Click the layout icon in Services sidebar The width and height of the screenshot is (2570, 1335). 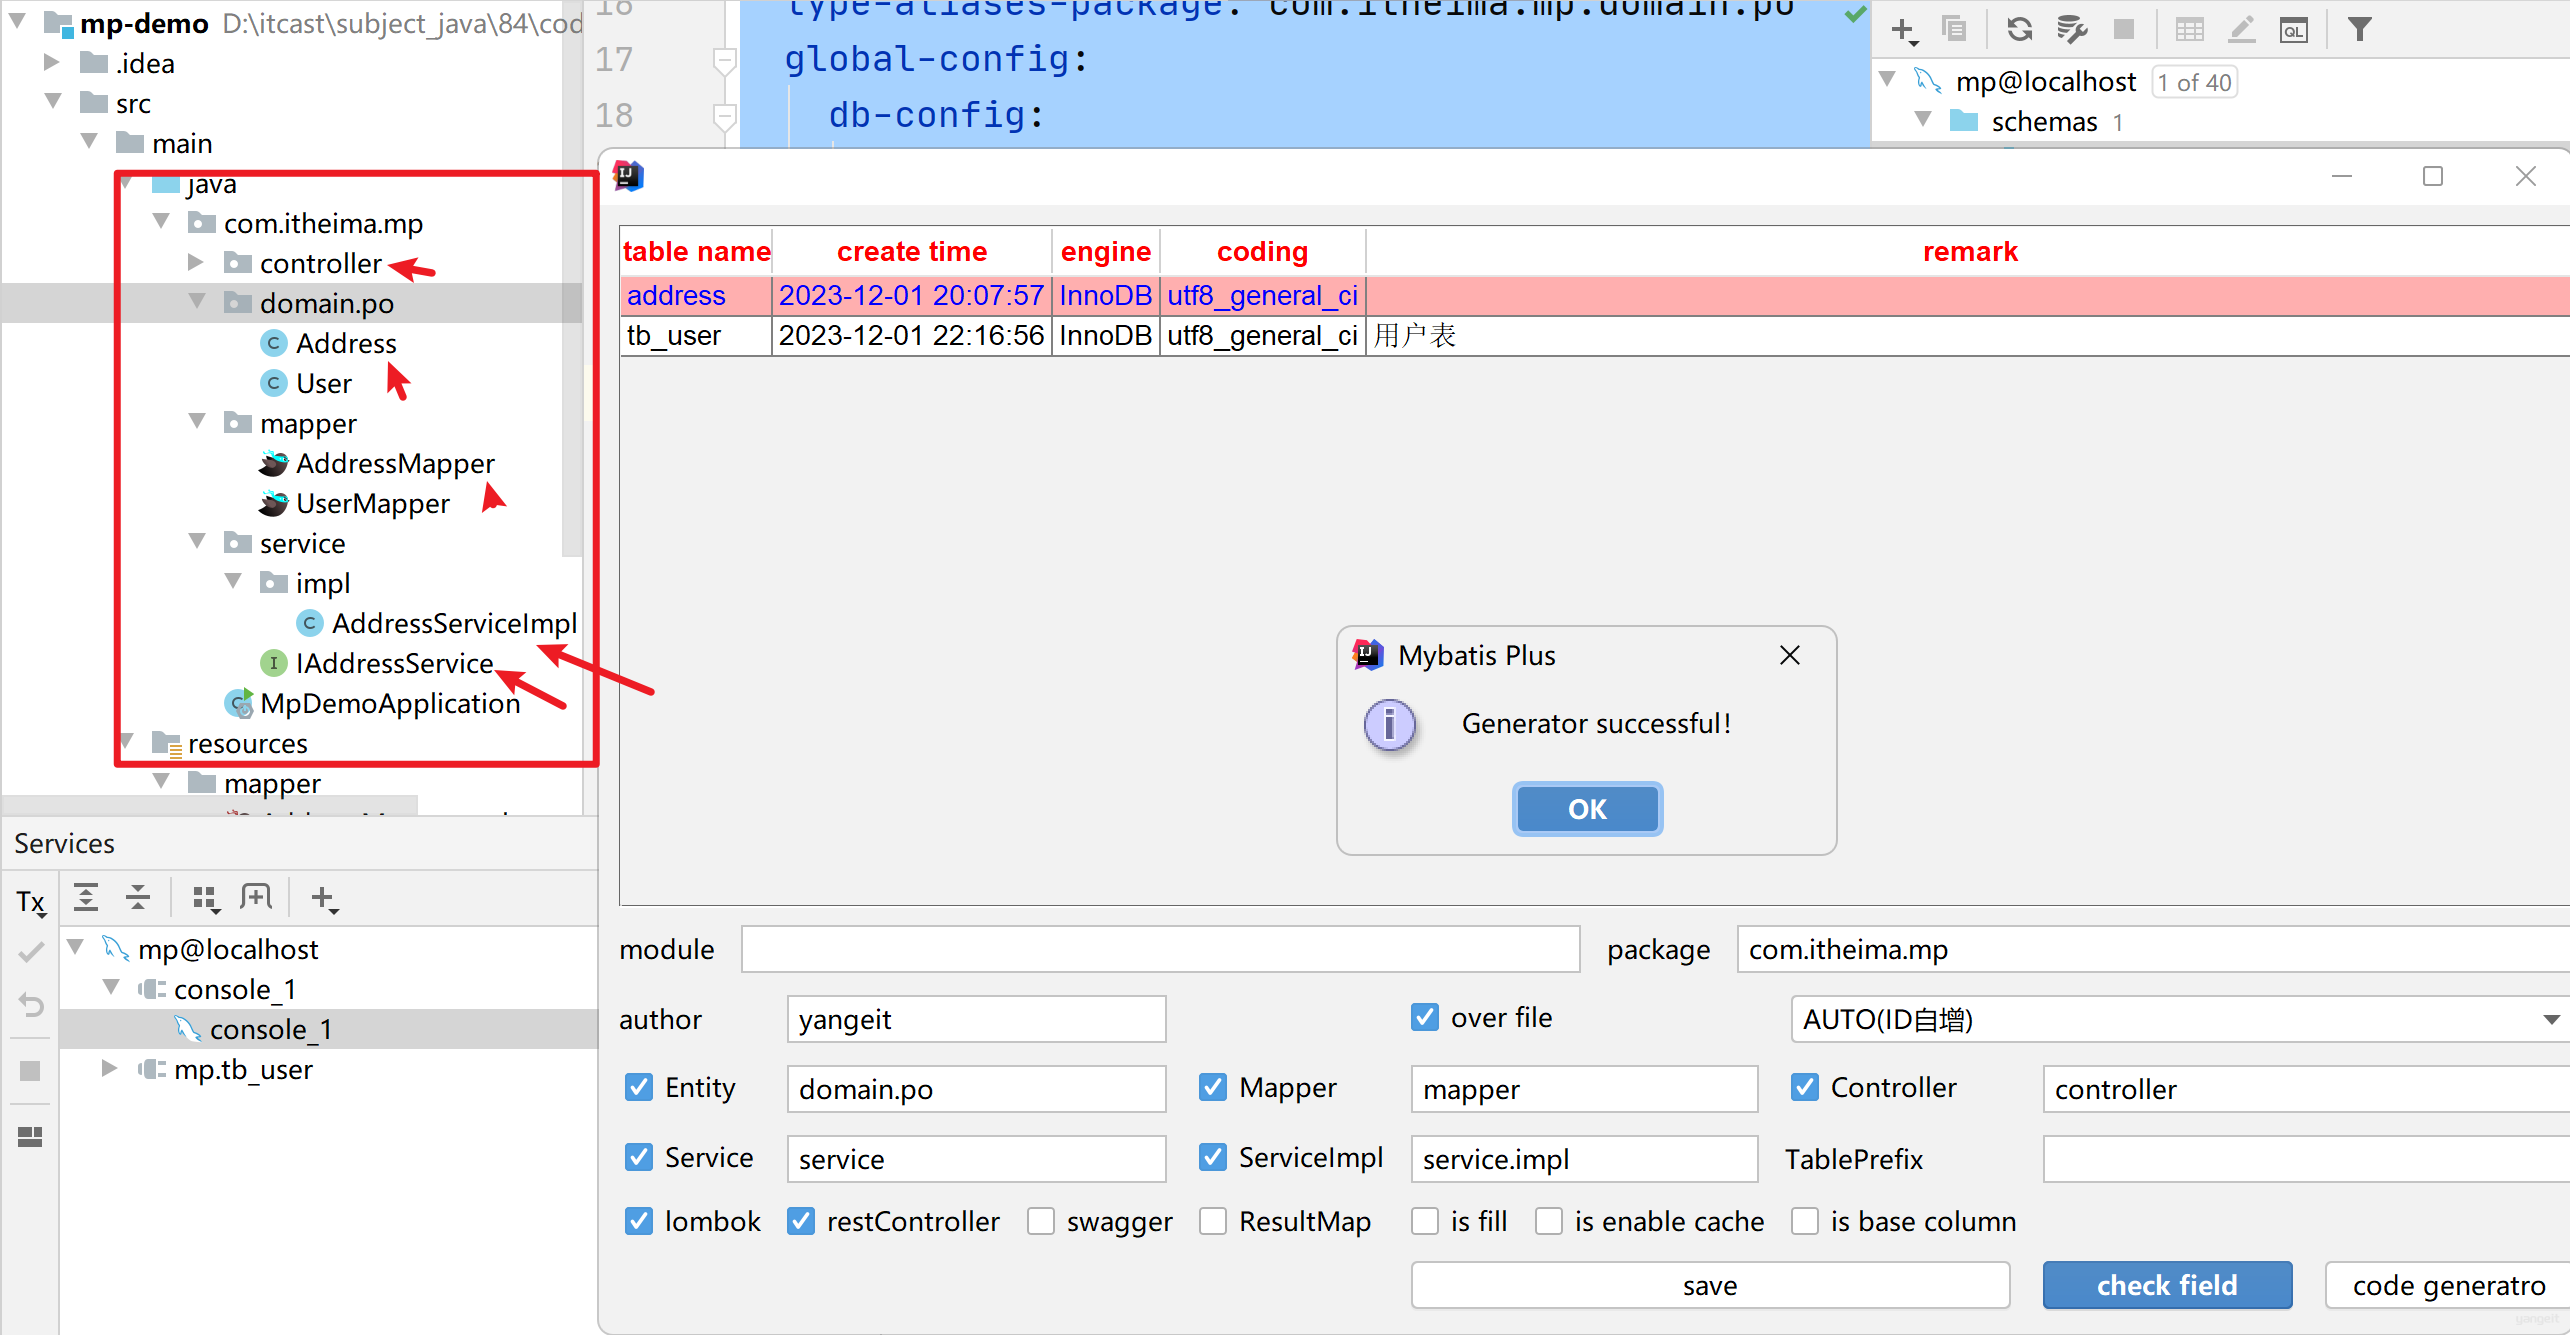coord(30,1136)
